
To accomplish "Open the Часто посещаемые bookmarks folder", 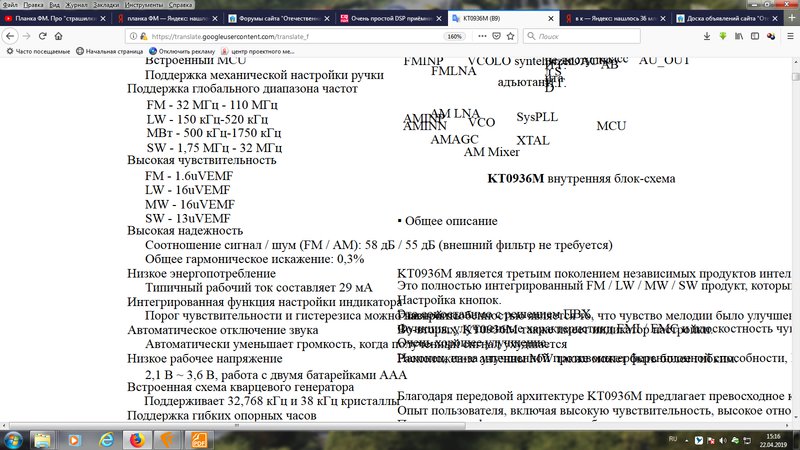I will 38,51.
